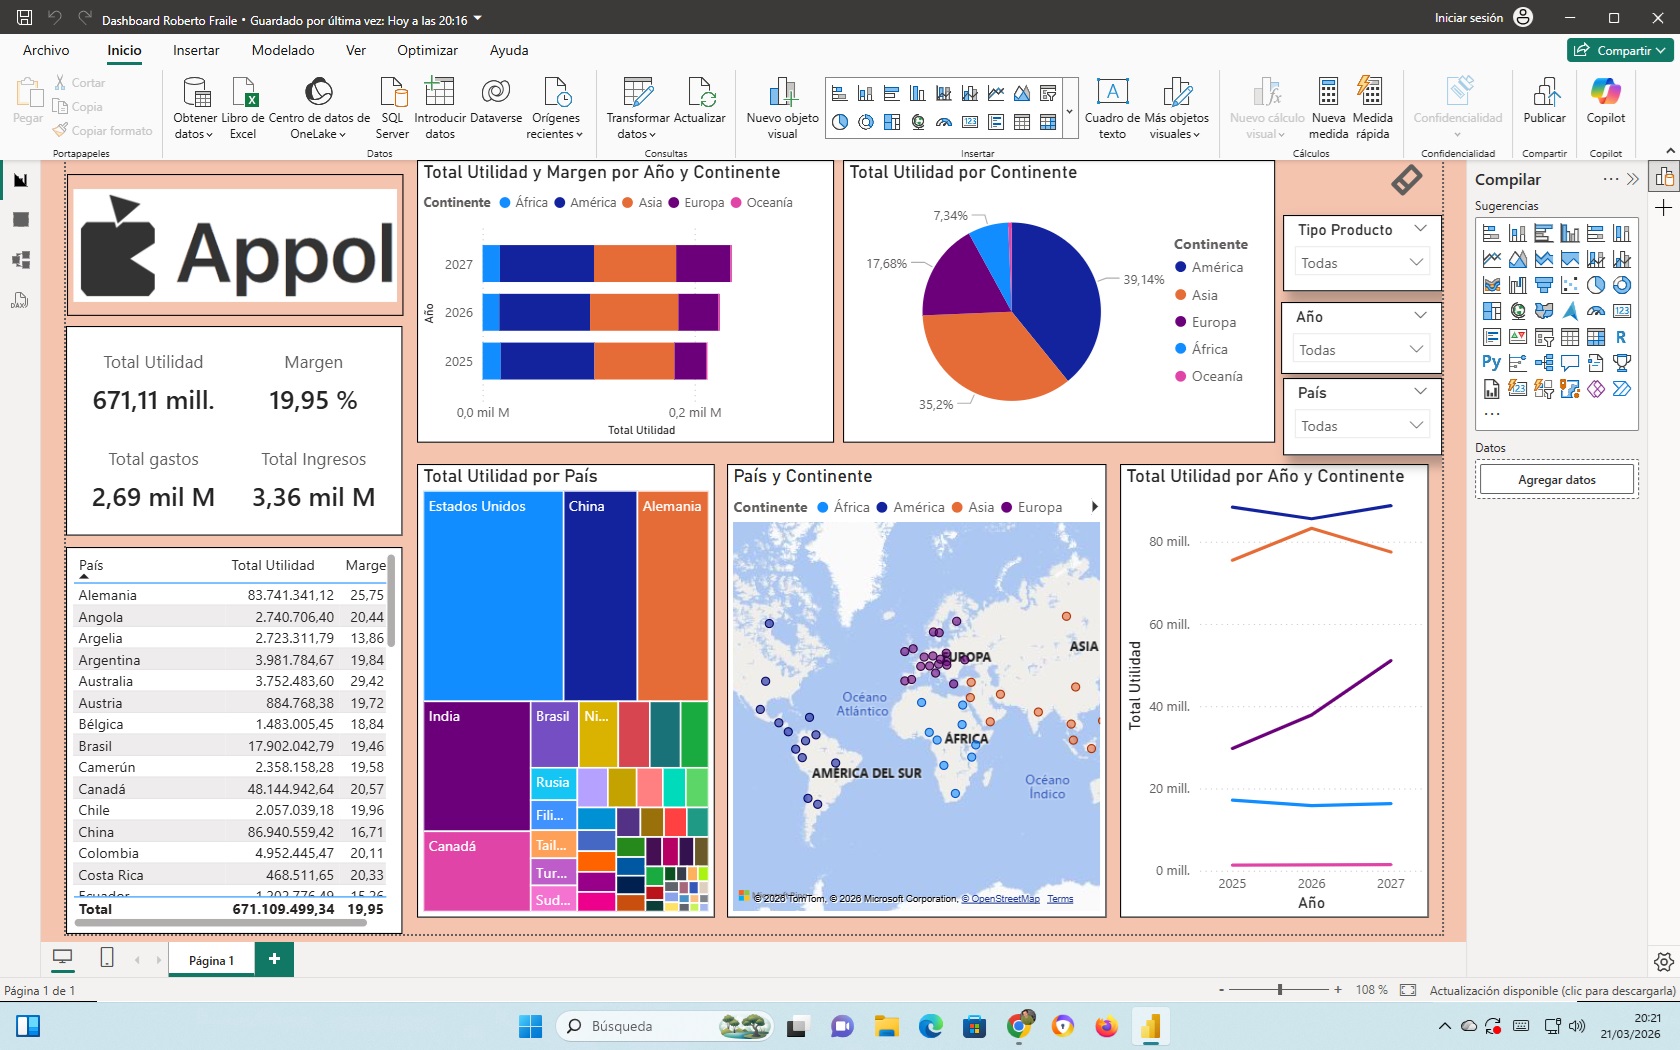
Task: Expand the full visuals gallery with the chevron
Action: point(1070,112)
